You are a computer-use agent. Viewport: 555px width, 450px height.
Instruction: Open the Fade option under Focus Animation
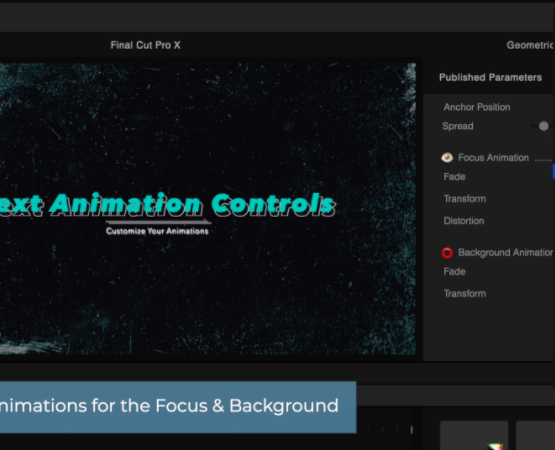(454, 177)
